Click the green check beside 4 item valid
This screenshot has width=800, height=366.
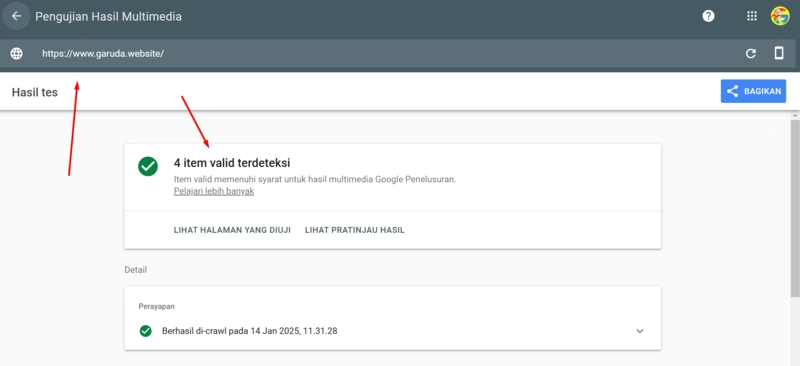pyautogui.click(x=148, y=166)
